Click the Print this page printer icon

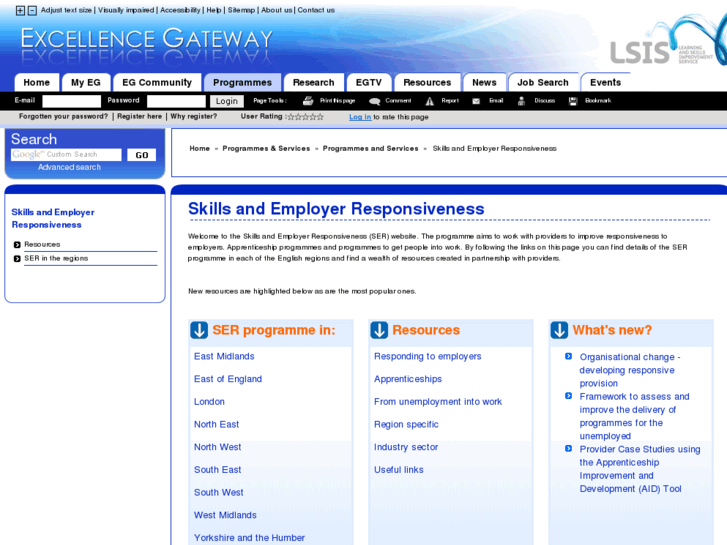coord(308,101)
